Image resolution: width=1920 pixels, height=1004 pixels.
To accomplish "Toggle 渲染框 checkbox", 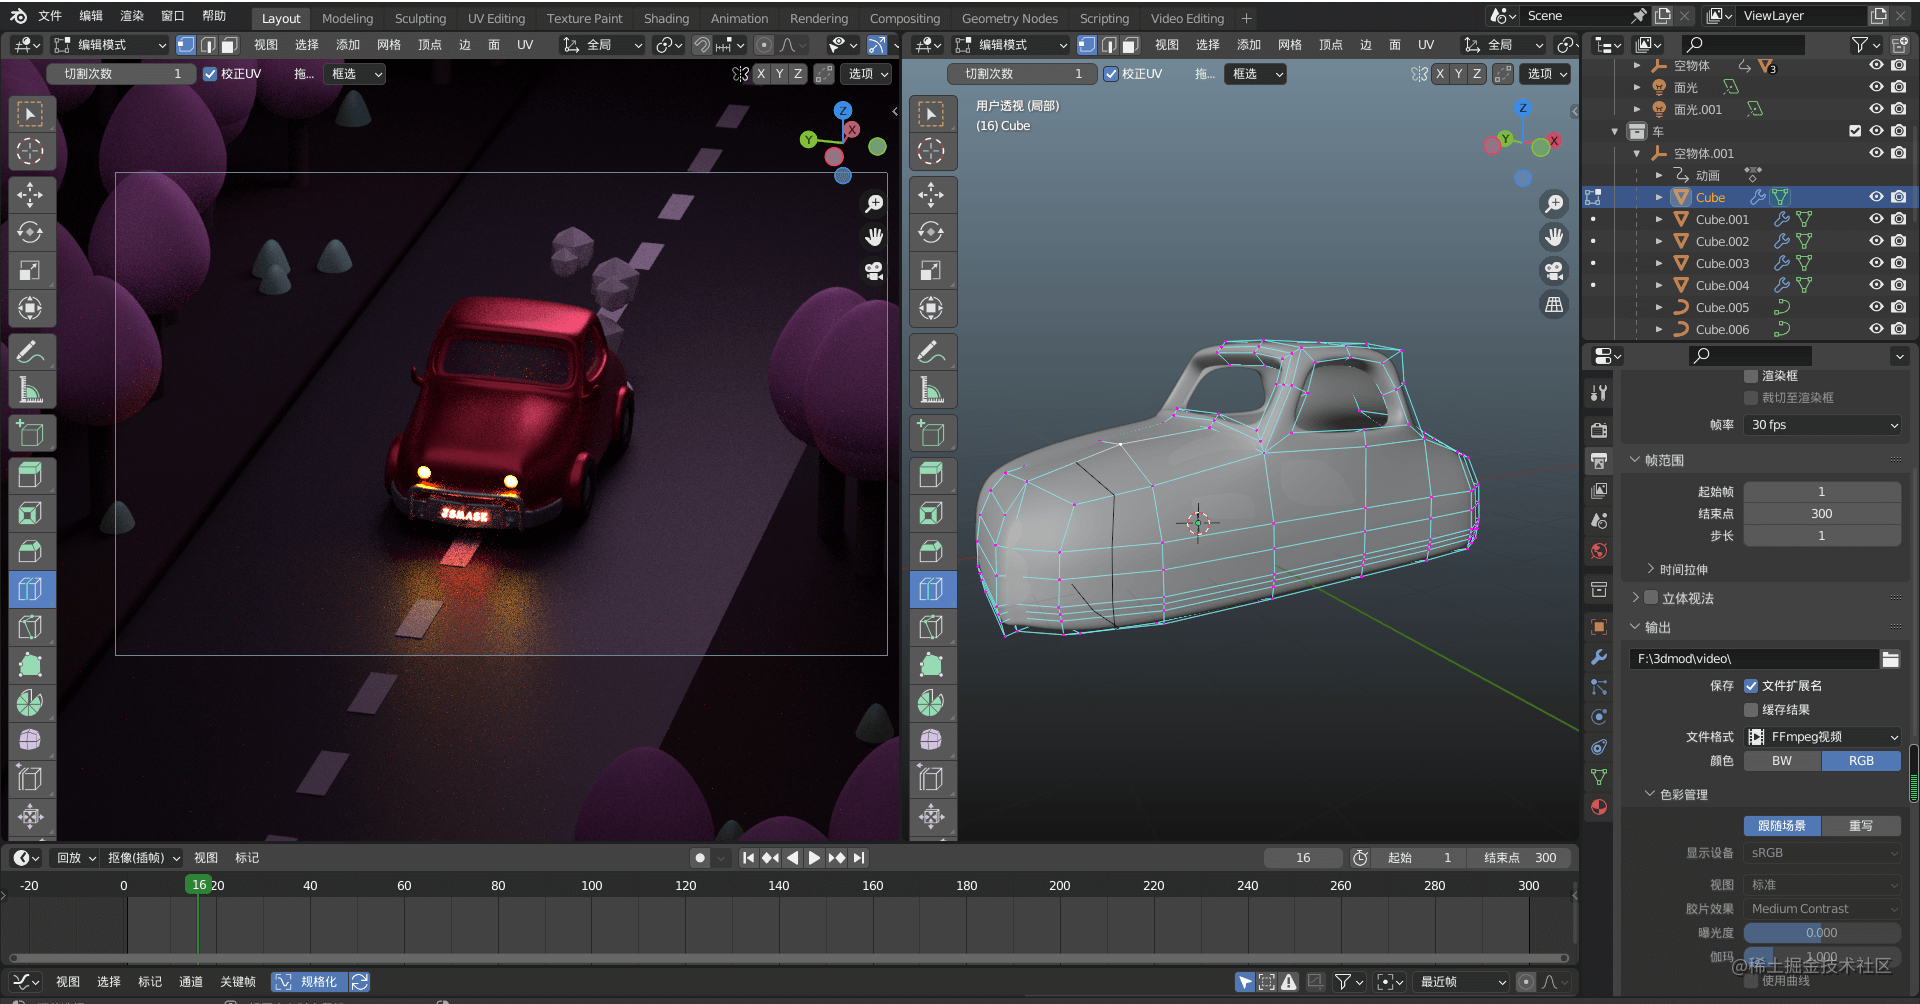I will pos(1751,376).
